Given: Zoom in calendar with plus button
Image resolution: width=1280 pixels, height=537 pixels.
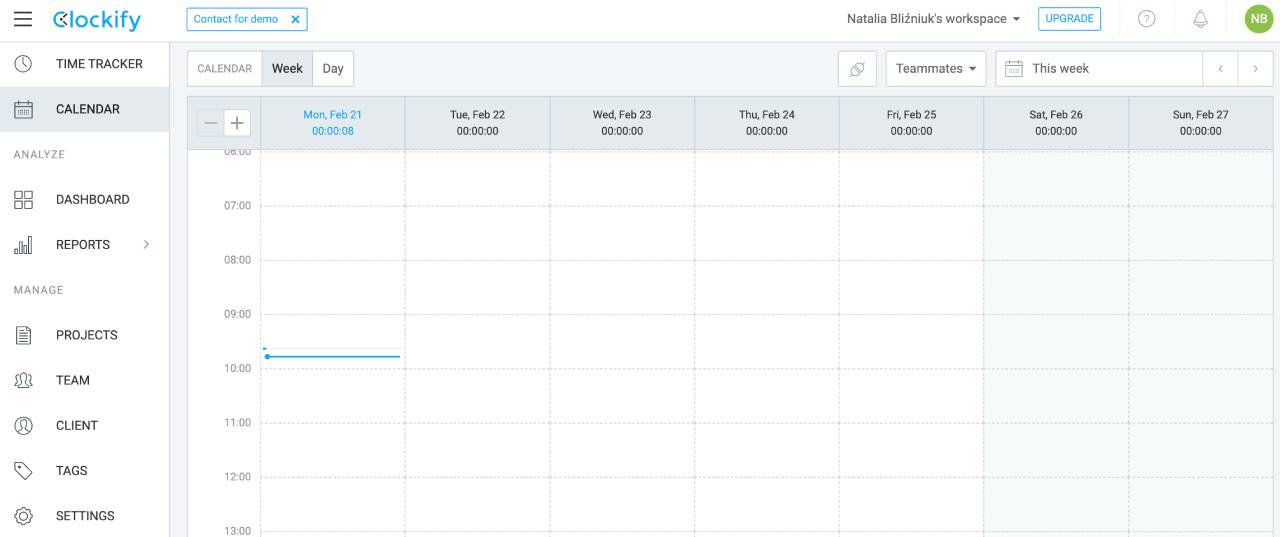Looking at the screenshot, I should coord(237,123).
